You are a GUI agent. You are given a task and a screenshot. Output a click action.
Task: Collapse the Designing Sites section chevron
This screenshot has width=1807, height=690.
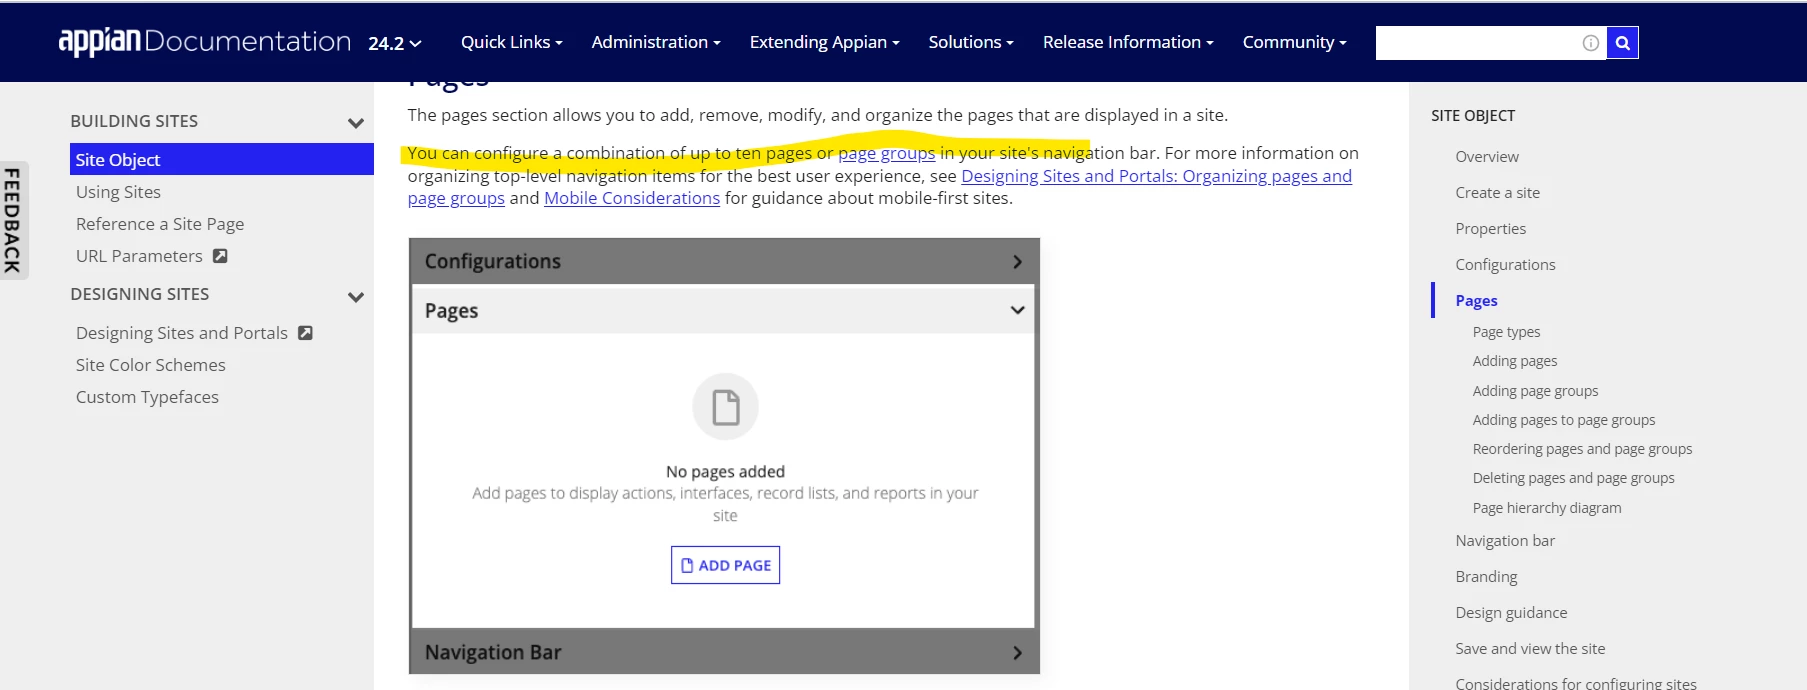[x=355, y=297]
